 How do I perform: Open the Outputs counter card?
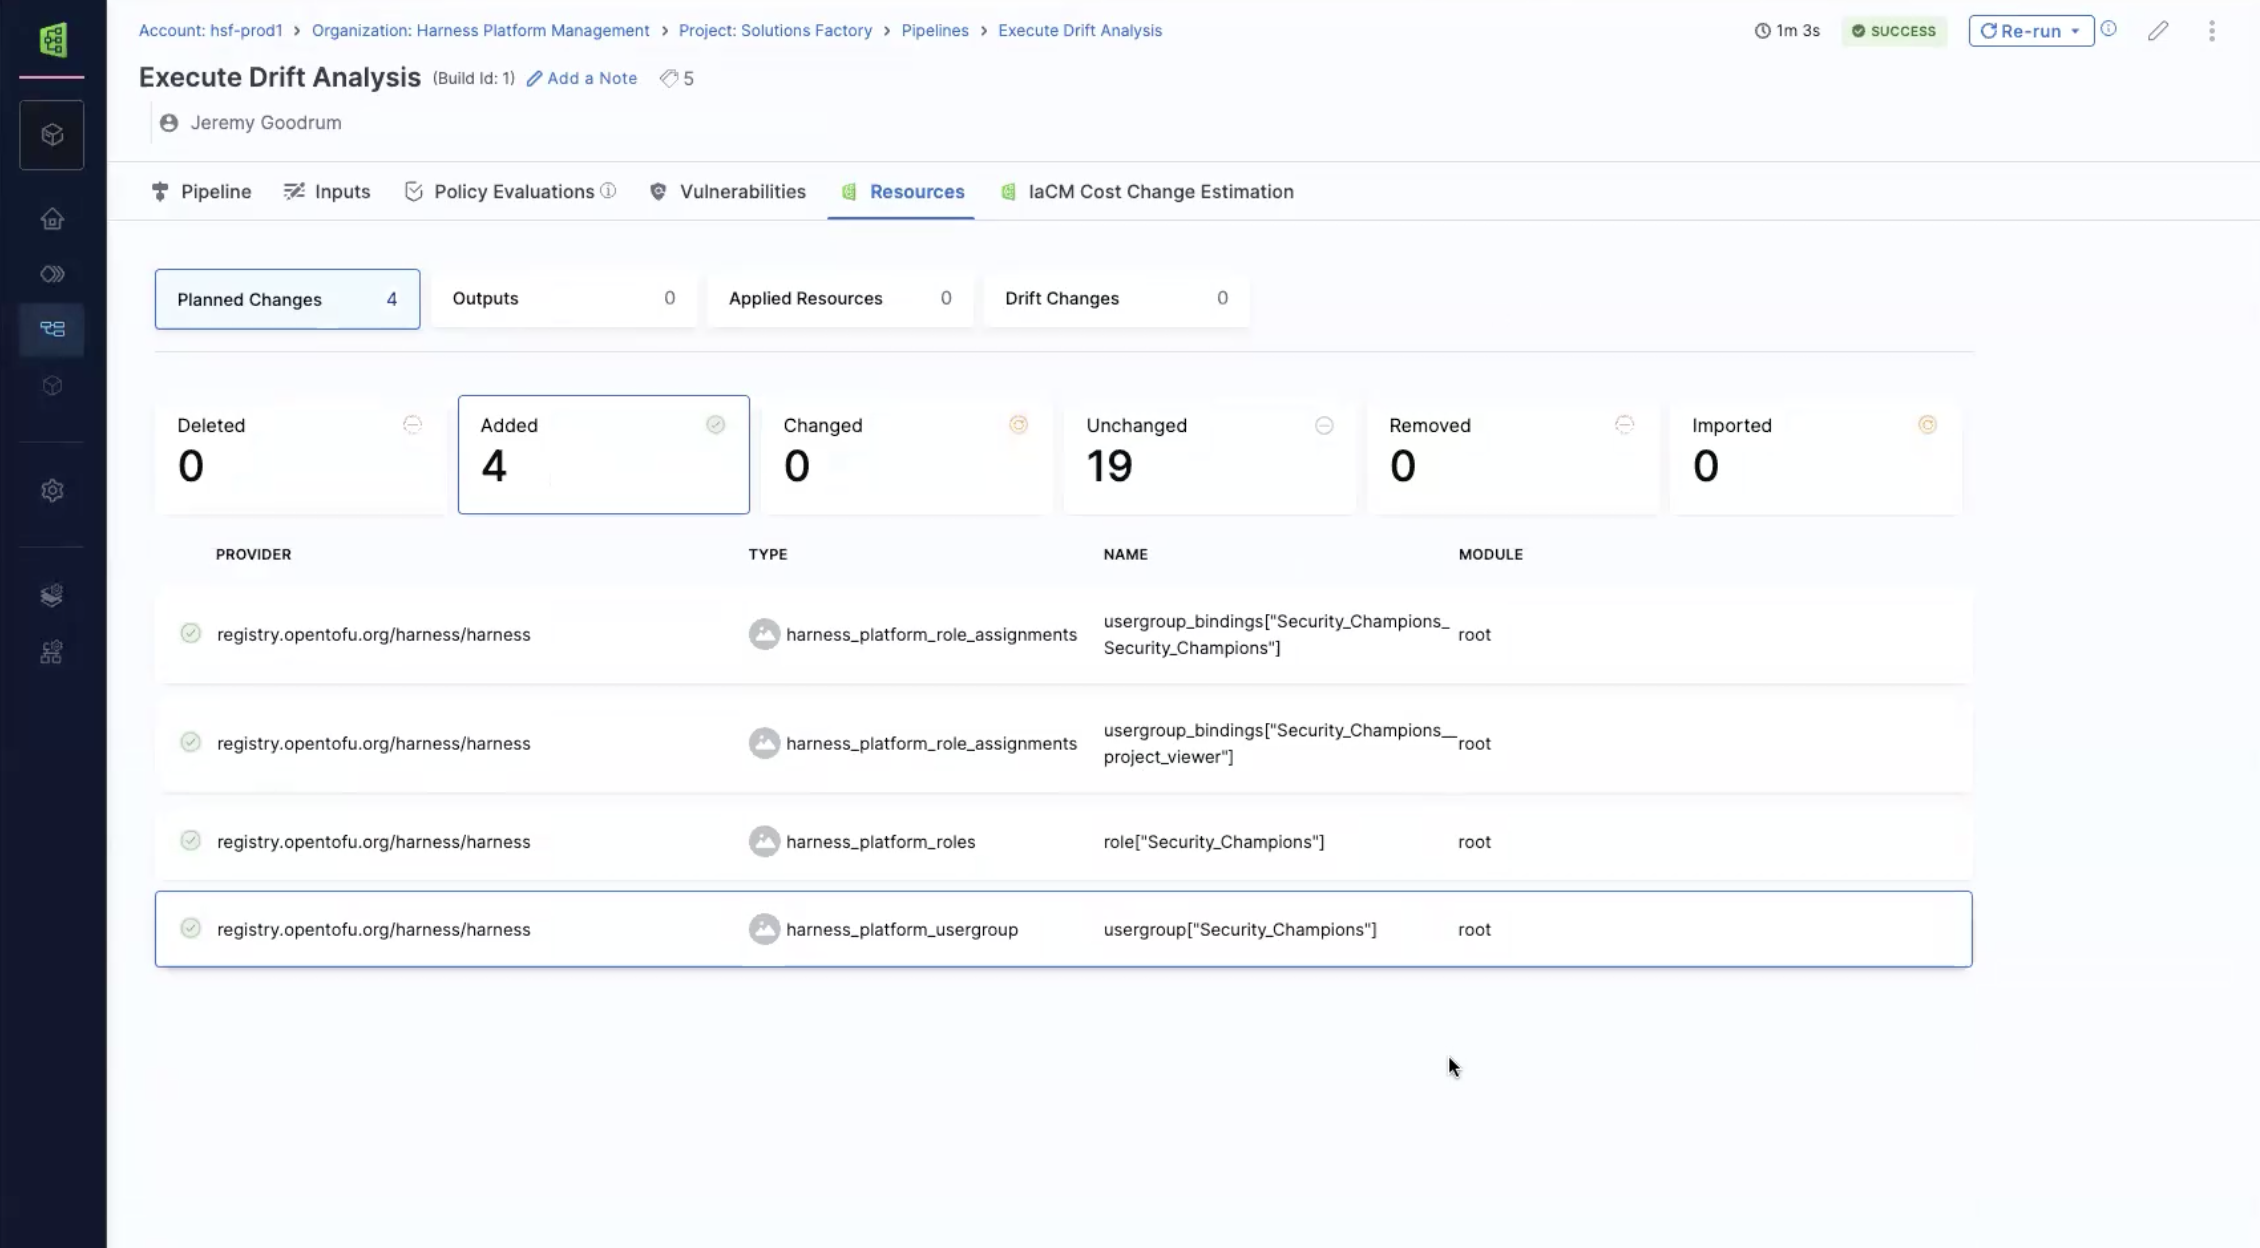point(563,298)
